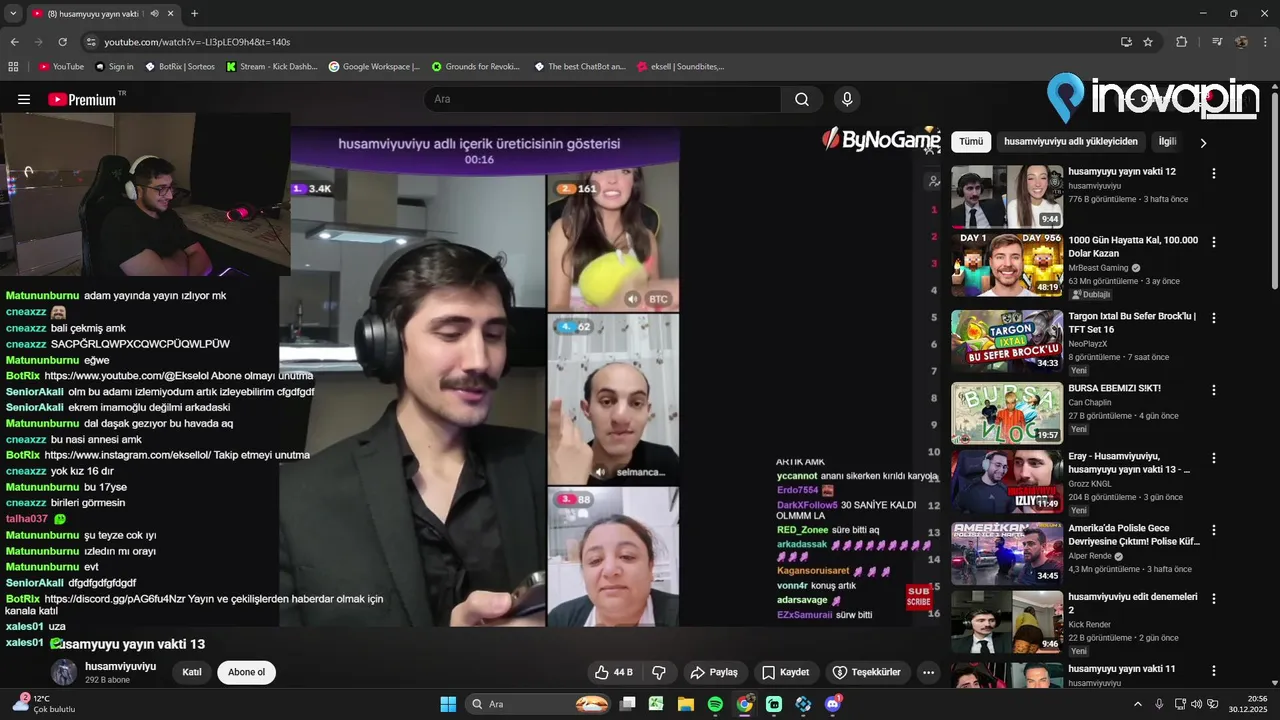Click the YouTube search magnifier button
1280x720 pixels.
tap(802, 99)
